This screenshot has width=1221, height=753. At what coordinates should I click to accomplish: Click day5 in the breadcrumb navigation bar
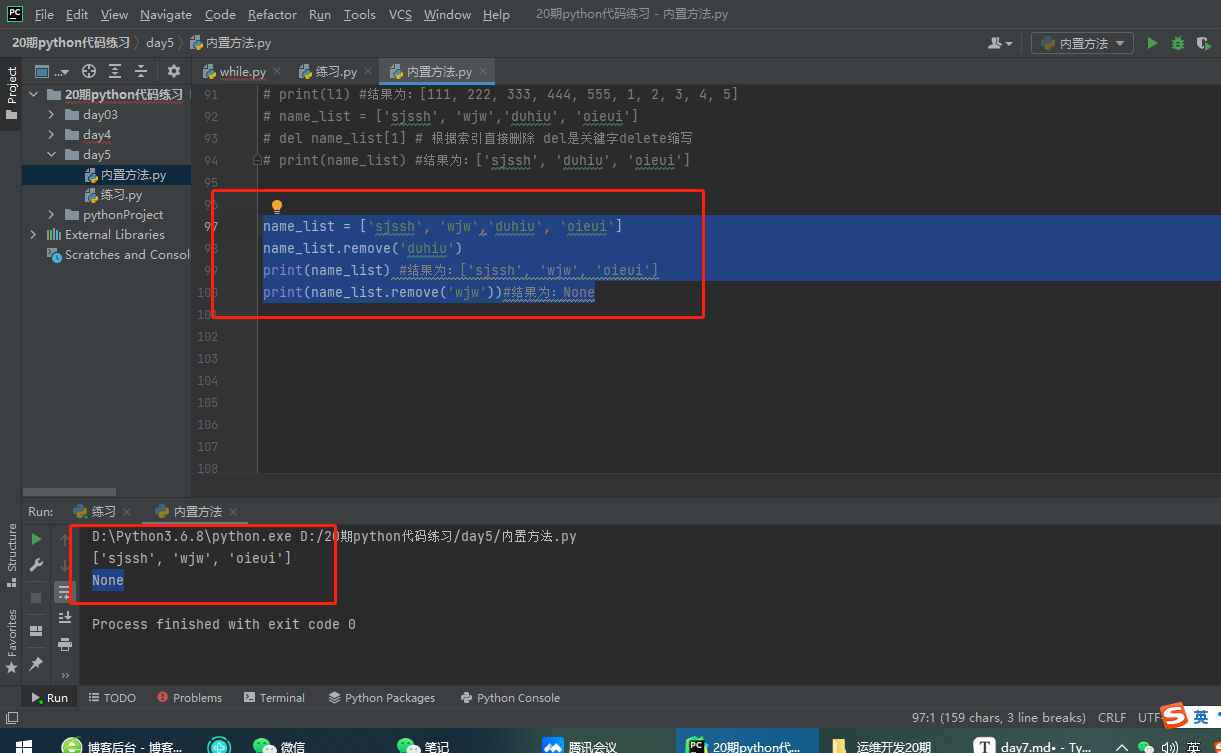(x=160, y=43)
